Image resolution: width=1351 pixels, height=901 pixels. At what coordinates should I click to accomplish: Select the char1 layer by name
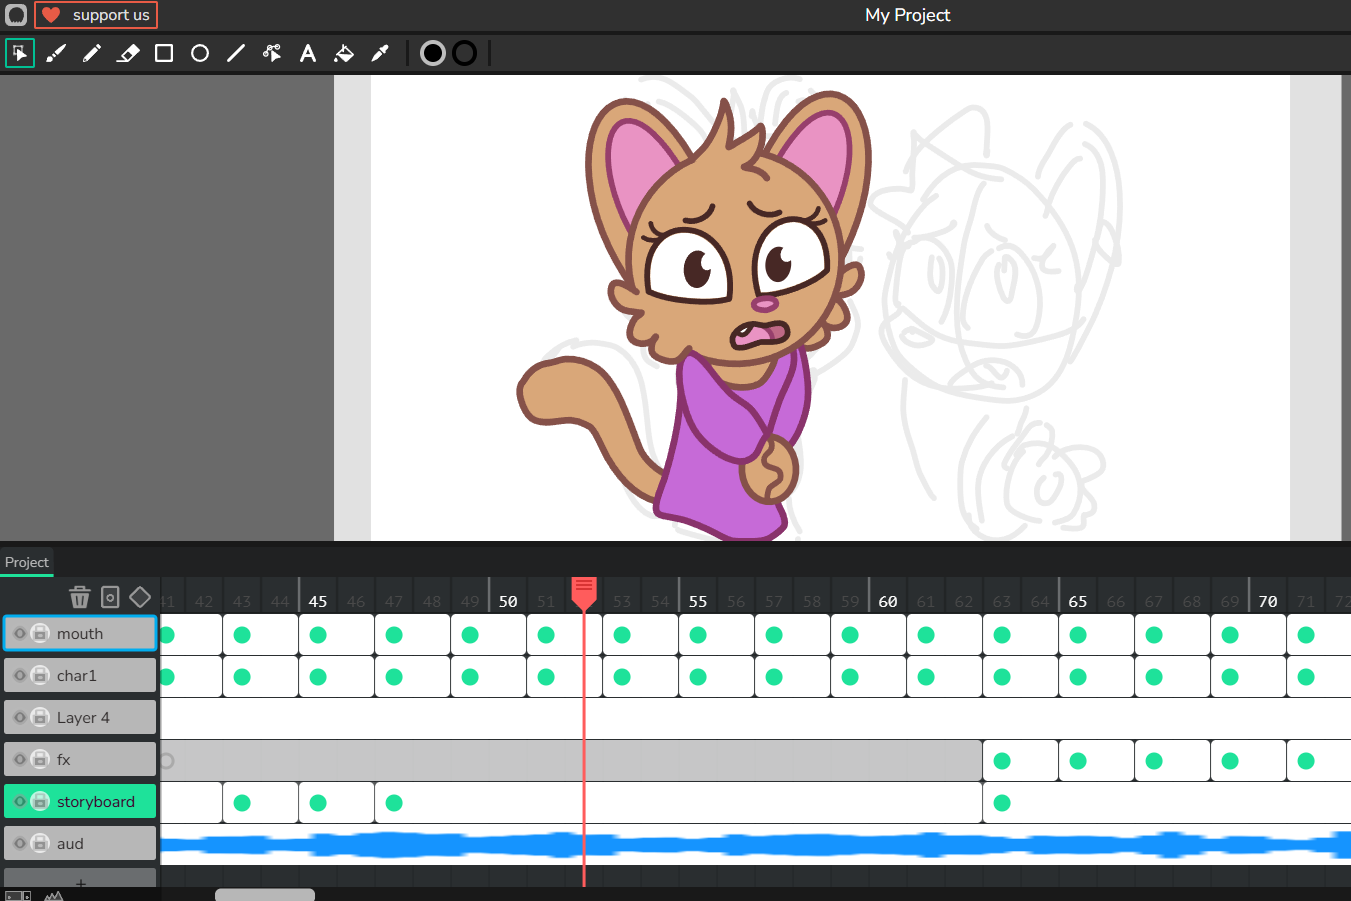77,675
